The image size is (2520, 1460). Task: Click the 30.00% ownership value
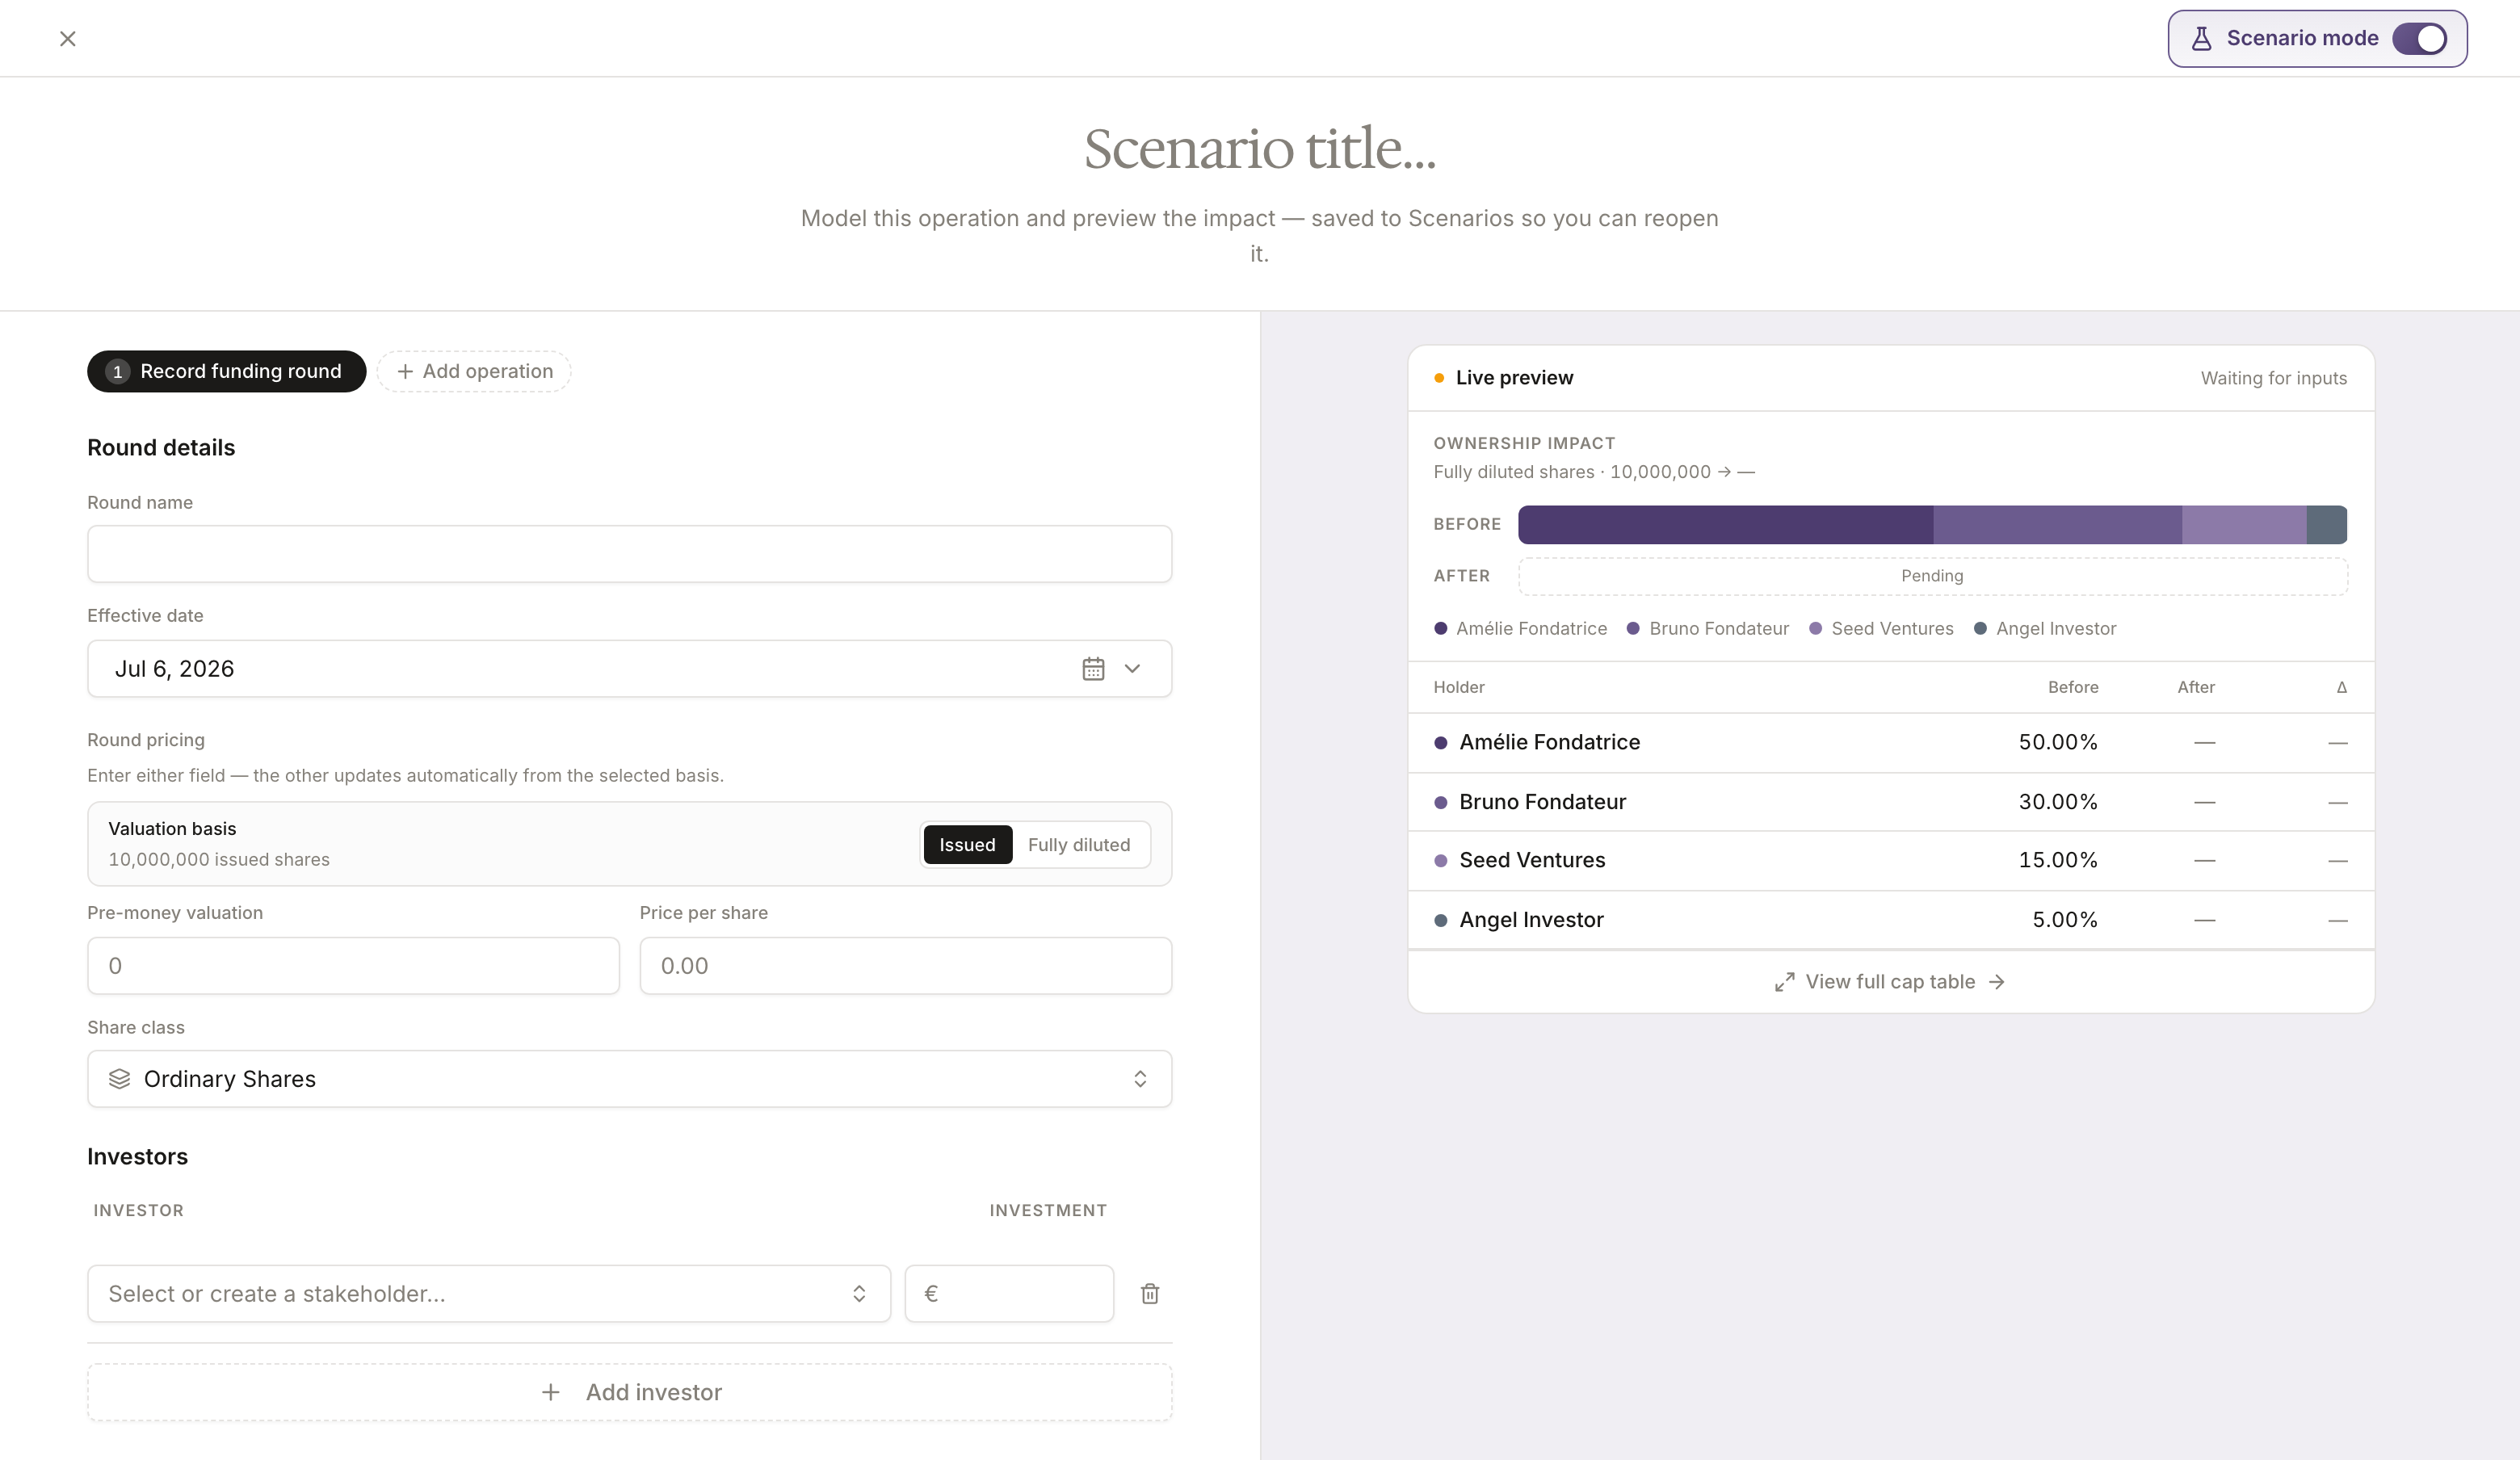coord(2058,802)
